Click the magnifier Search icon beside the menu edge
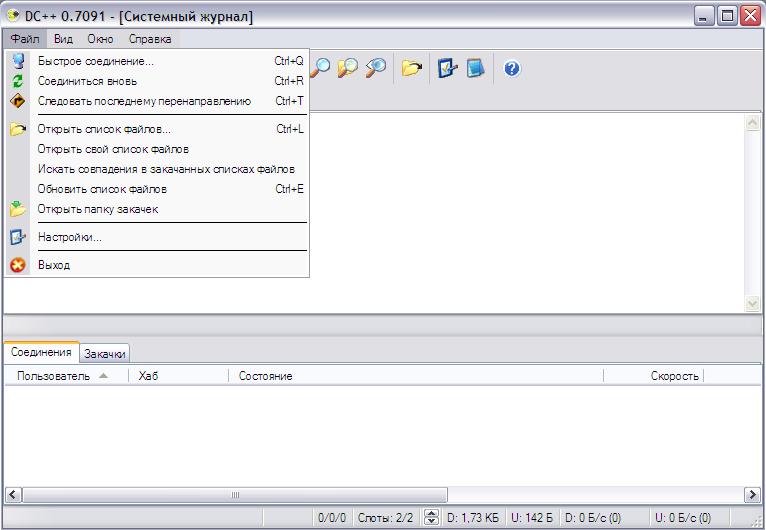 pos(321,68)
